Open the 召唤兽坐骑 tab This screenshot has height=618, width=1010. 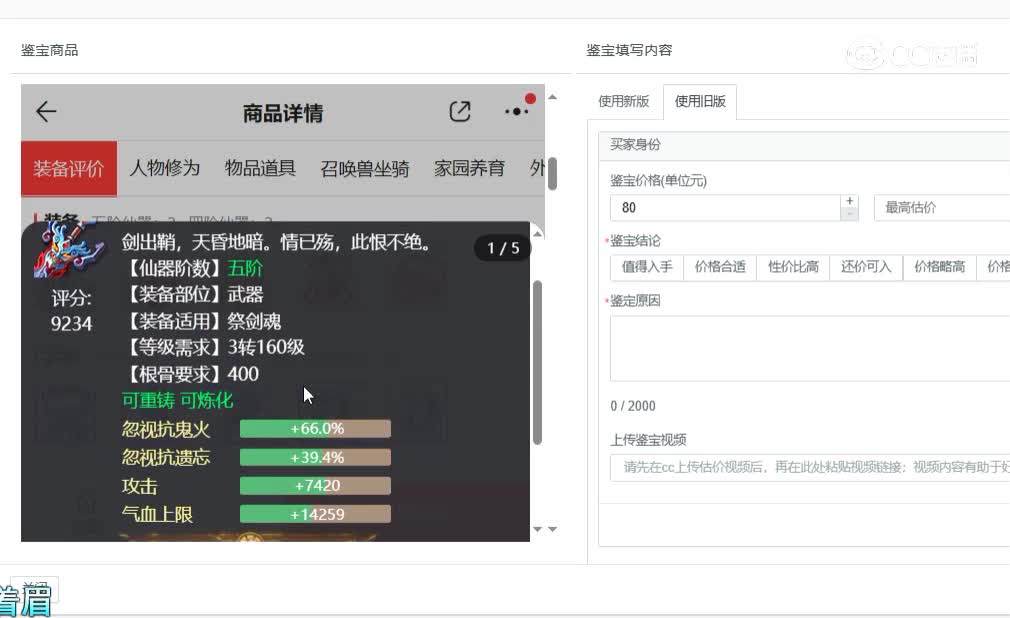click(x=365, y=168)
